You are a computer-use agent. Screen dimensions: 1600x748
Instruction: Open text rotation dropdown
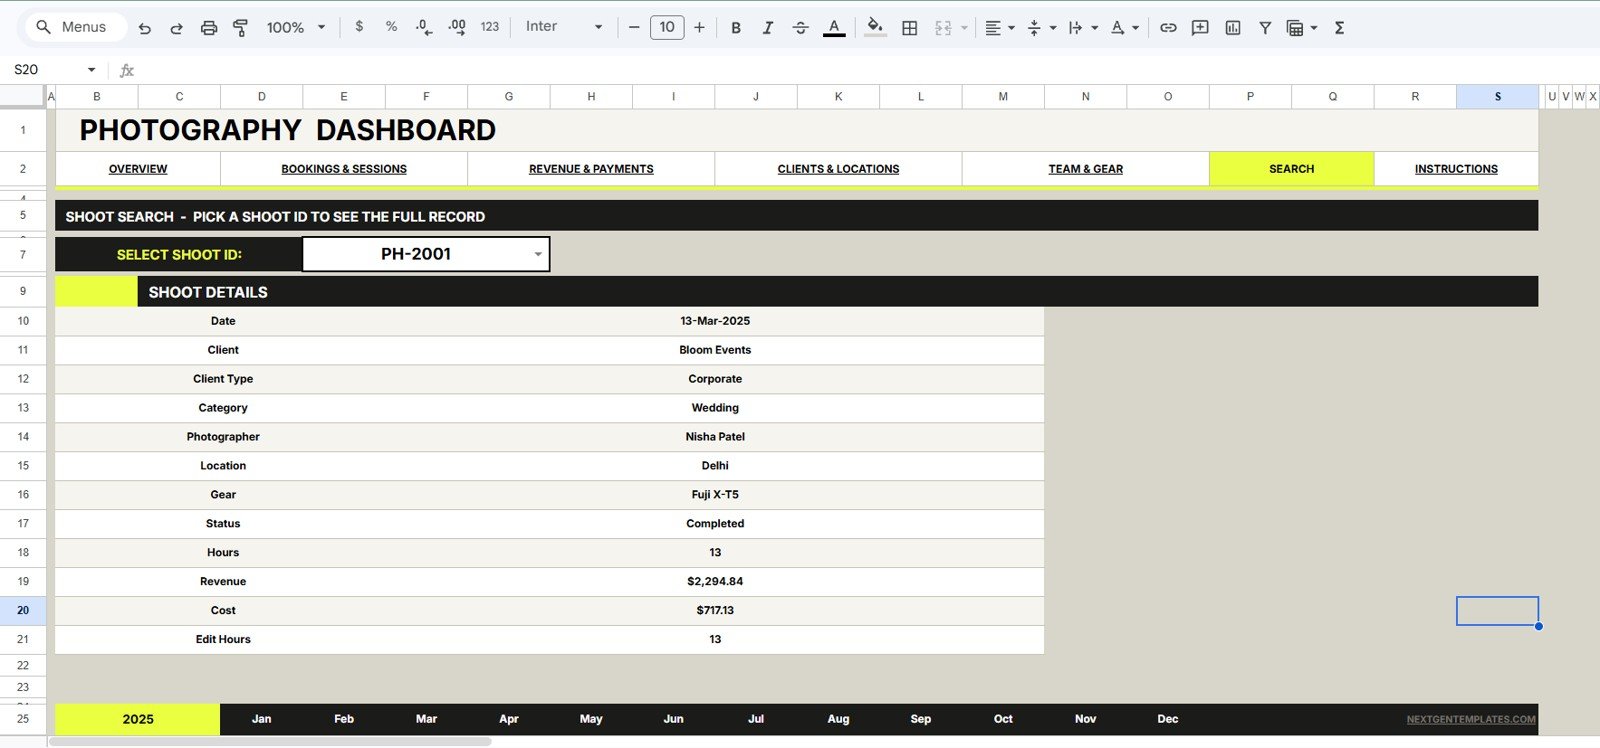tap(1125, 28)
